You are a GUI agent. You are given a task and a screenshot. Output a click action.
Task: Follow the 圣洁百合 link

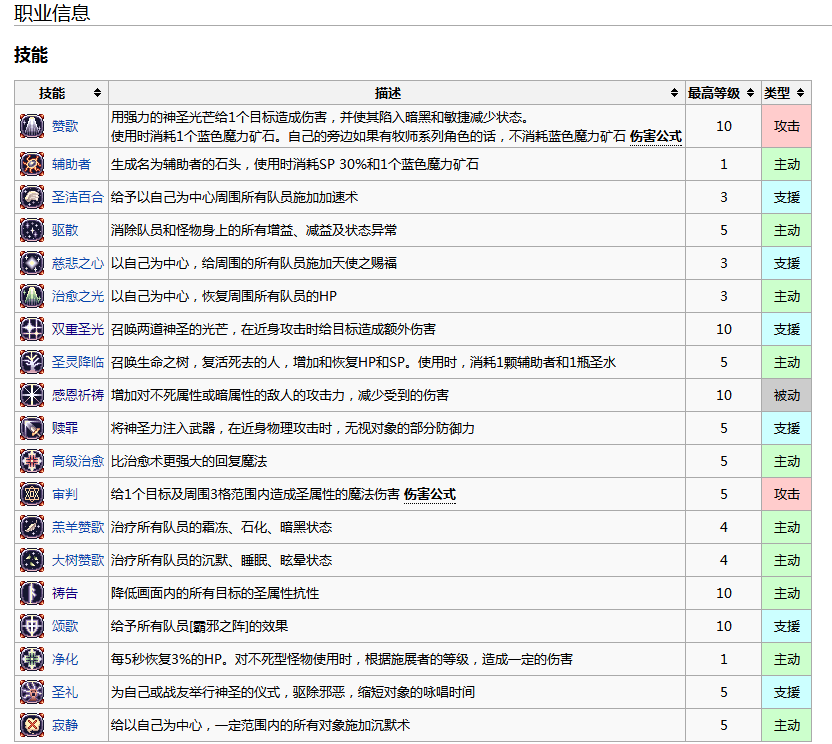pos(77,197)
